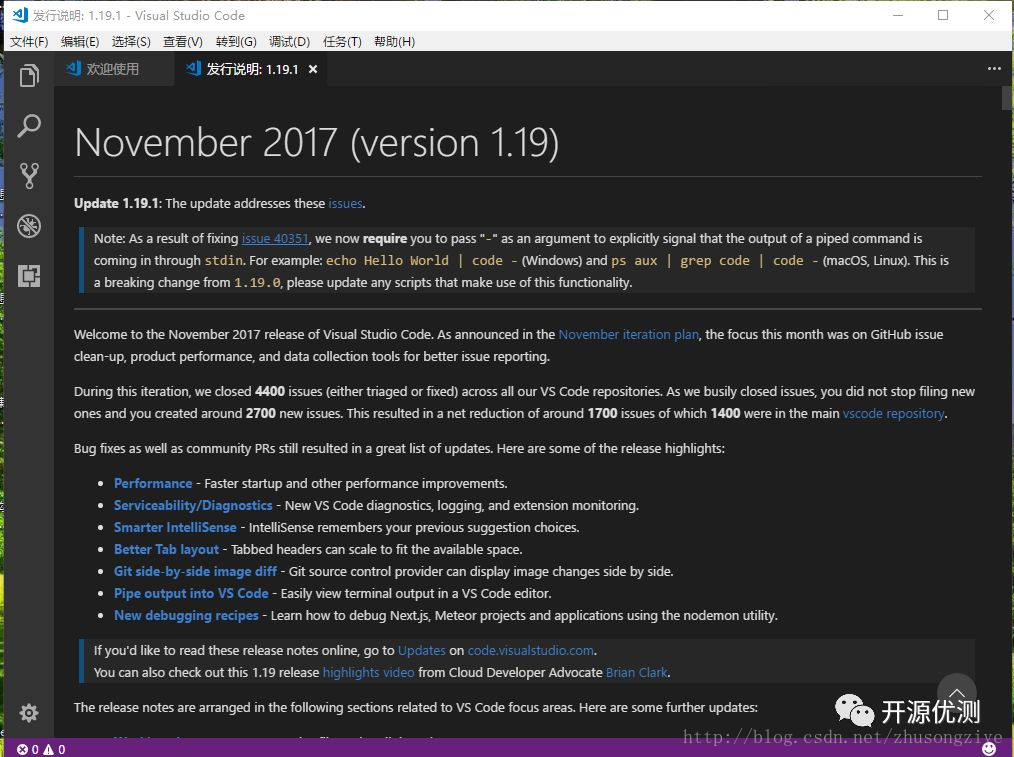Screen dimensions: 1014x757
Task: Minimize the Visual Studio Code window
Action: click(898, 15)
